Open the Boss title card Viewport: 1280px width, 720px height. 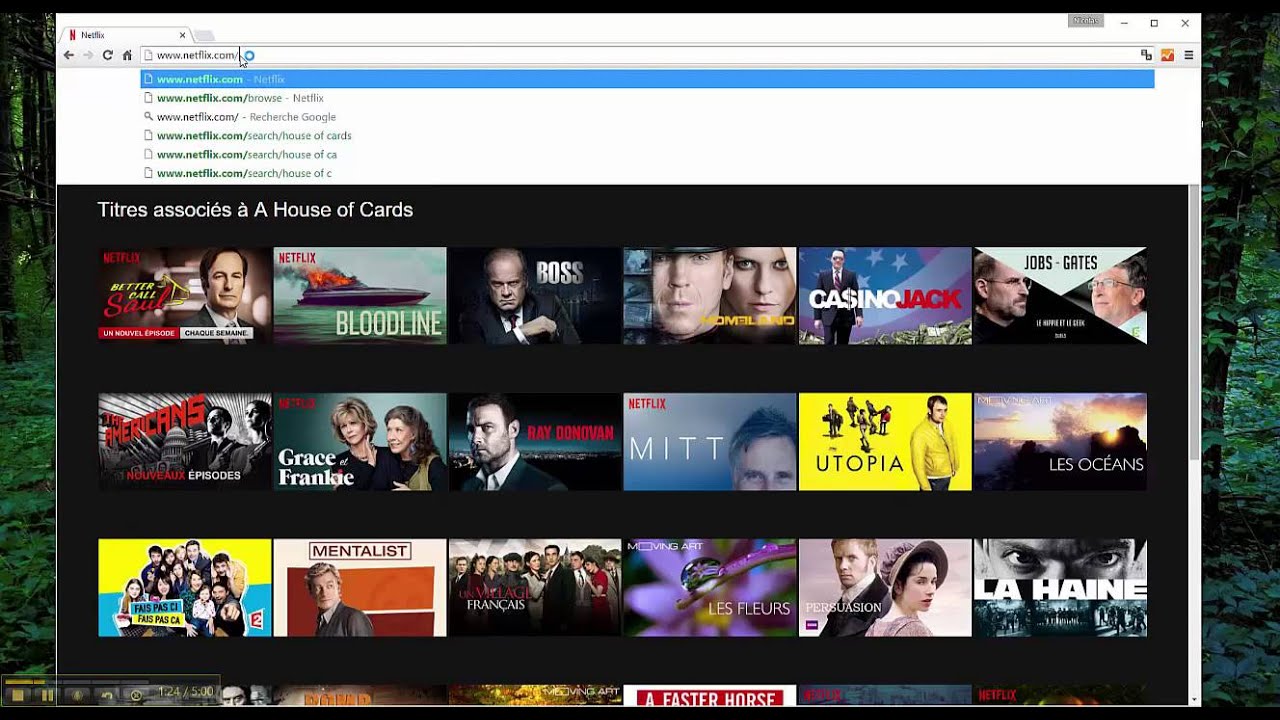[x=535, y=296]
